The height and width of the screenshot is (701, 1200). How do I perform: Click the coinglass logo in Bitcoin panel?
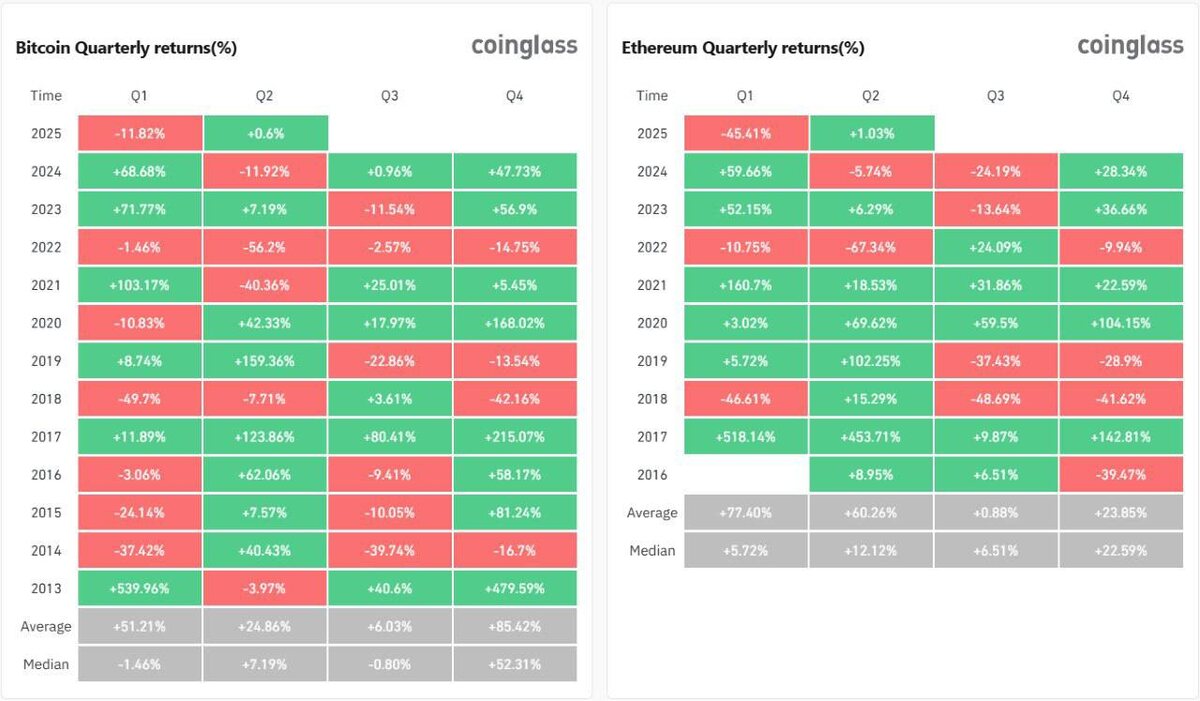pyautogui.click(x=524, y=47)
